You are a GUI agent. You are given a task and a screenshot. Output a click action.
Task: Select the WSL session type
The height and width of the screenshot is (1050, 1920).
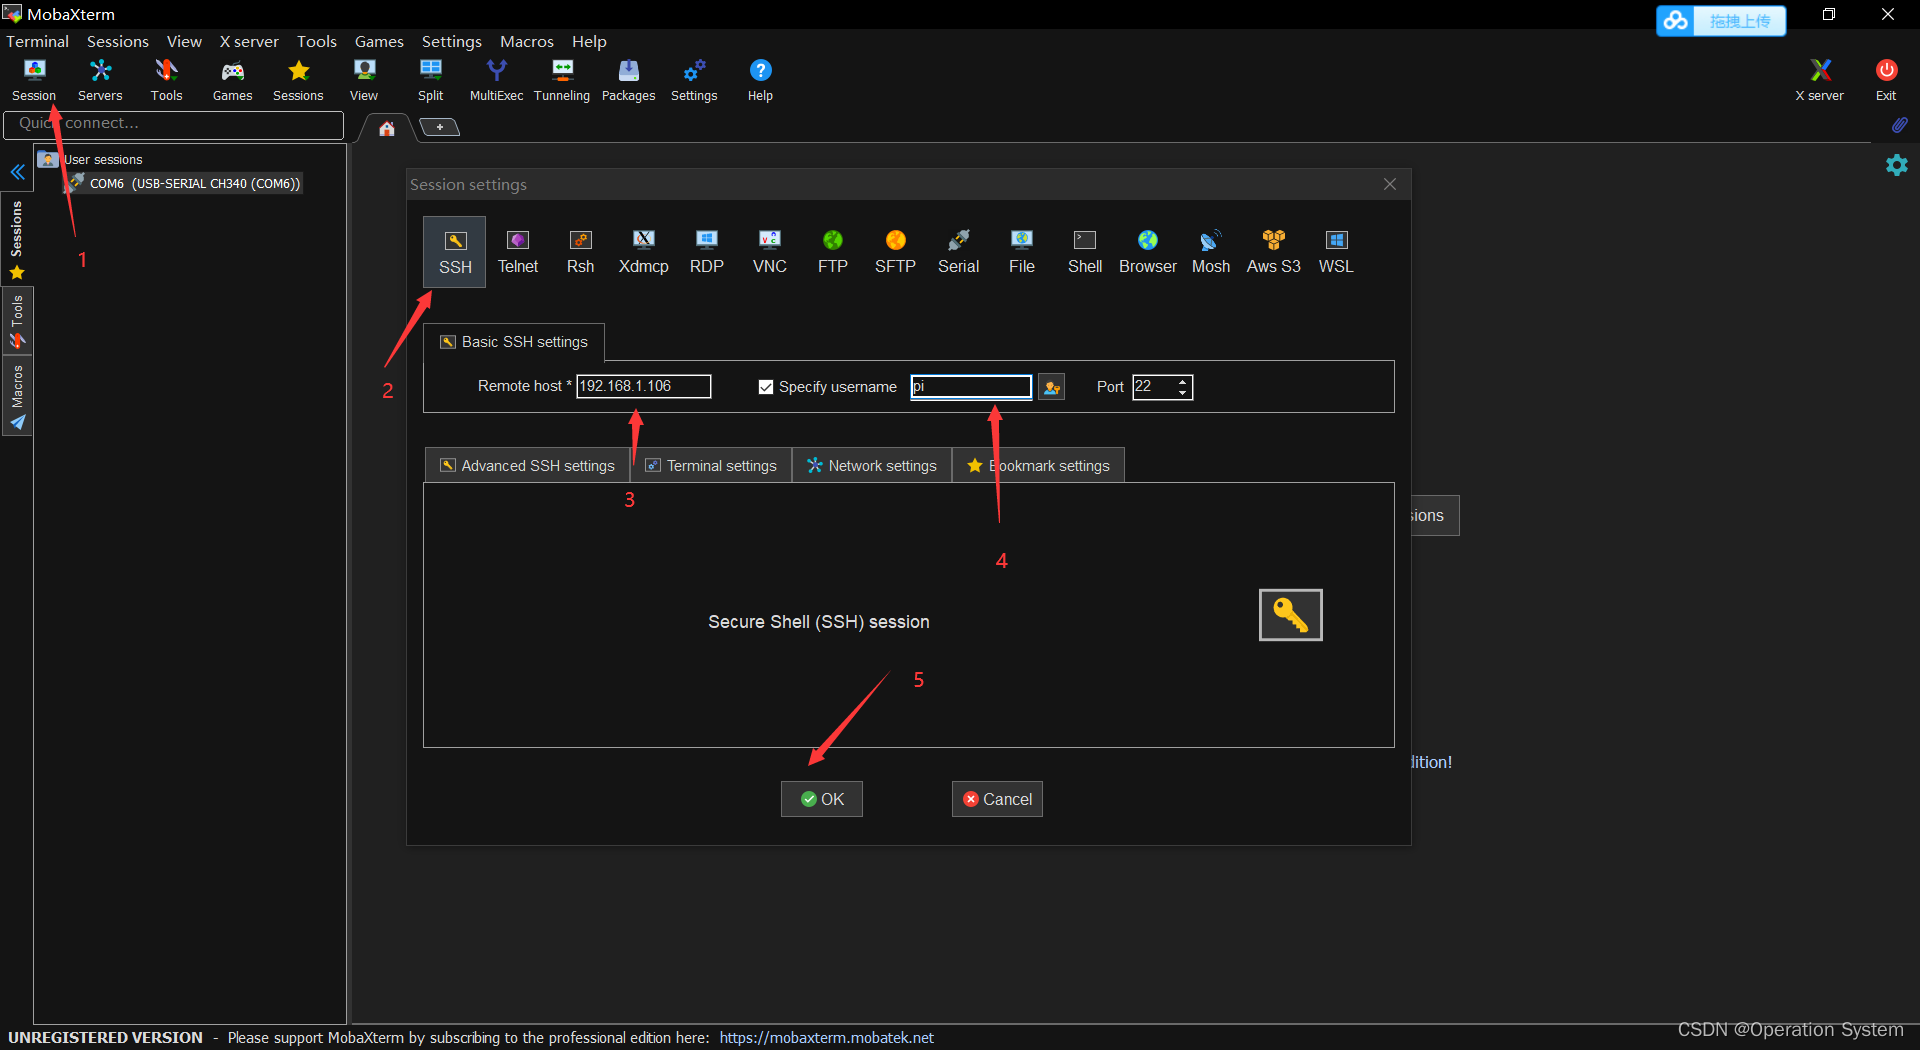pyautogui.click(x=1336, y=252)
